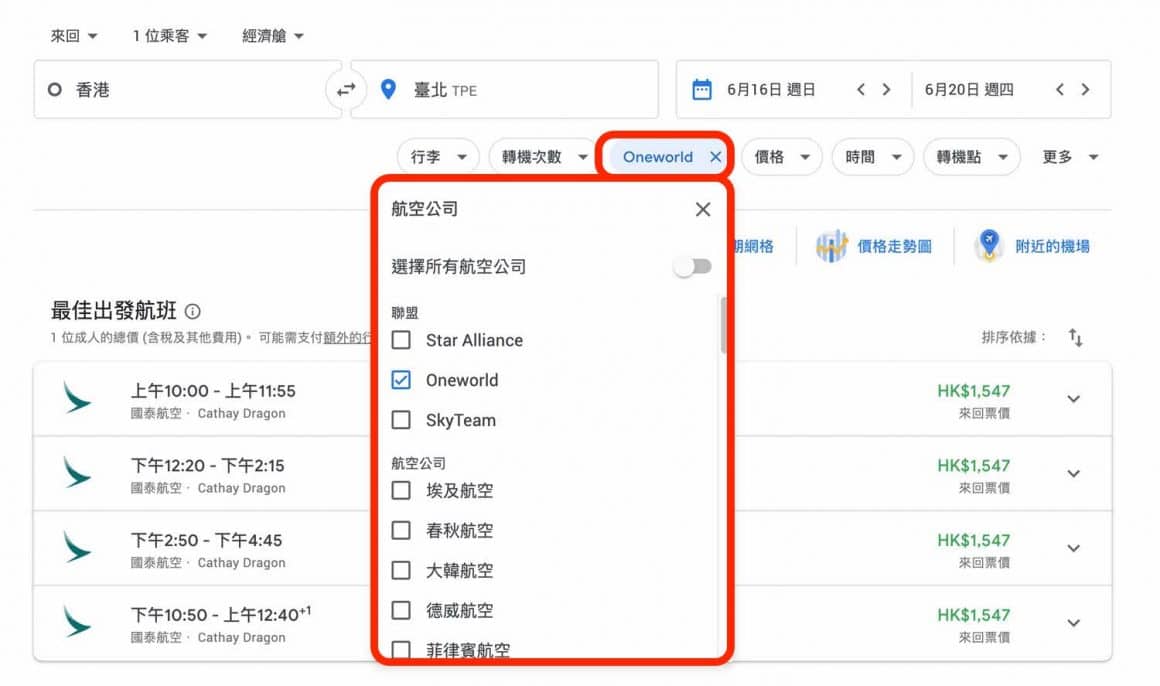Click Cathay logo of 下午2:50 flight

coord(76,548)
